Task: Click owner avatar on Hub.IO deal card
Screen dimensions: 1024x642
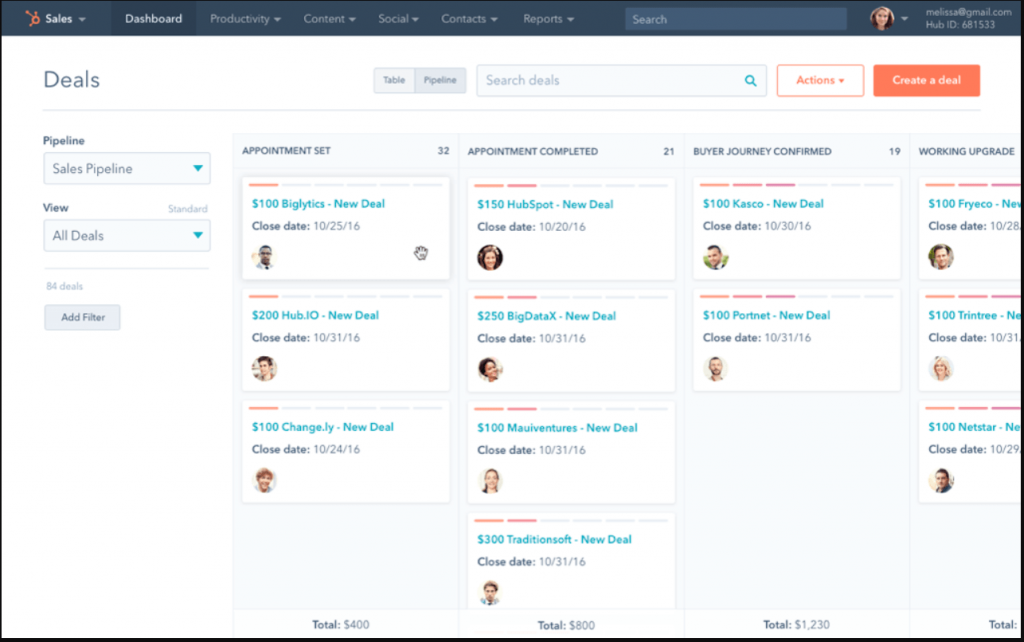Action: tap(264, 368)
